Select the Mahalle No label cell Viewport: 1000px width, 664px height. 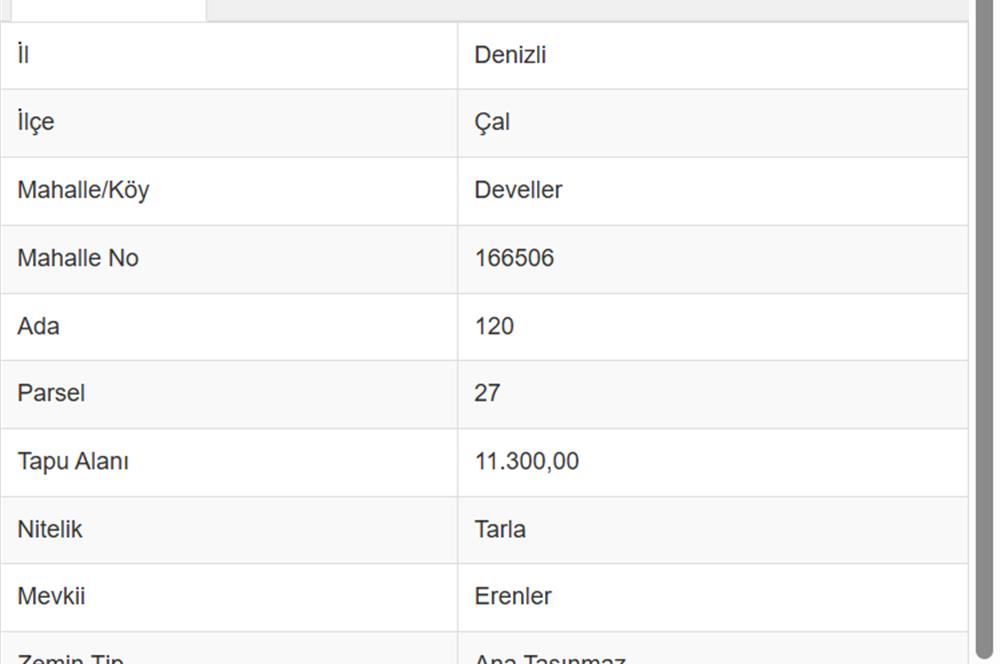[78, 258]
